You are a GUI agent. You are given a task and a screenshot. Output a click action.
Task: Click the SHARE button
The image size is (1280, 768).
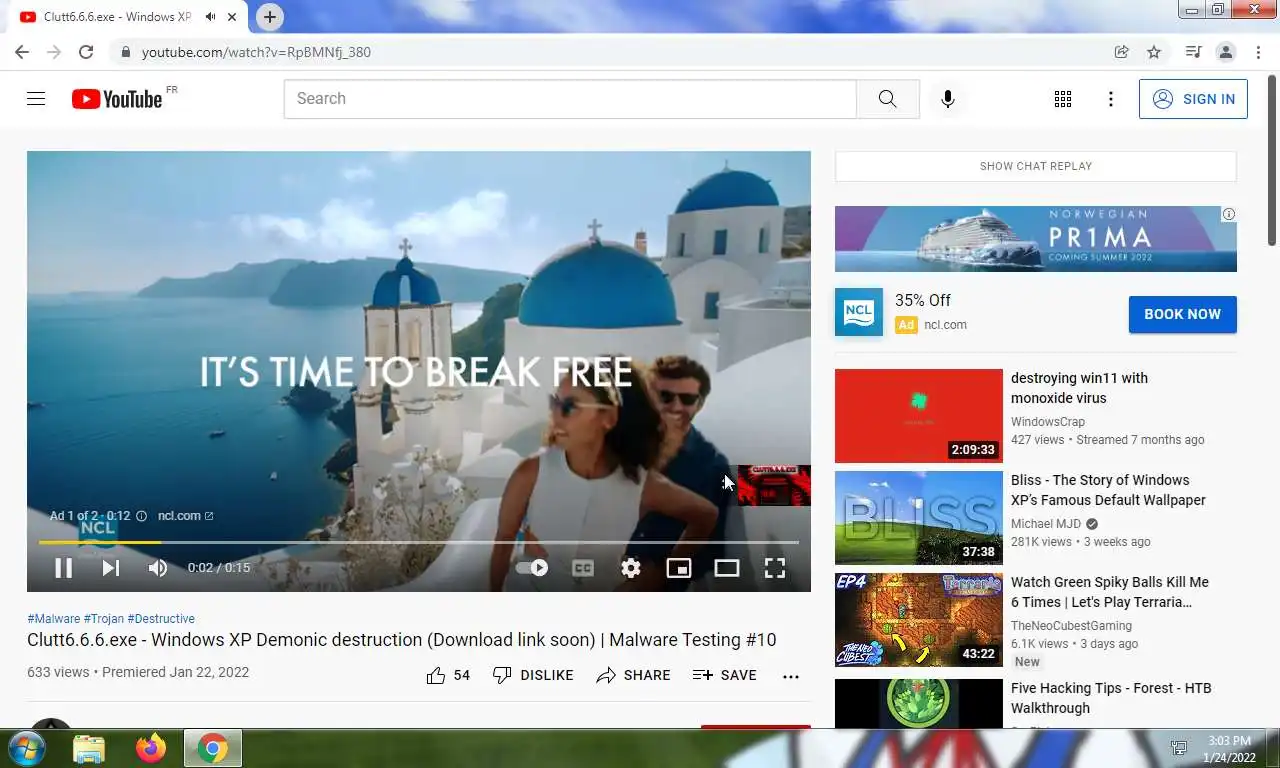tap(633, 675)
